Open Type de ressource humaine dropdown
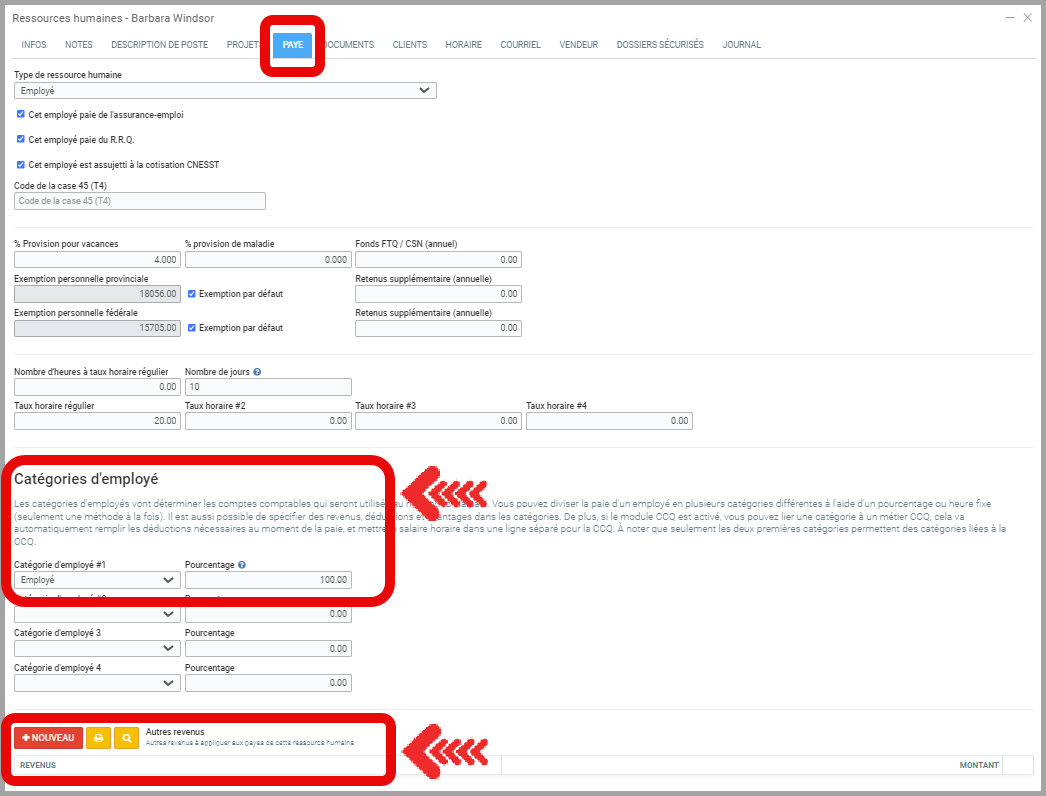Screen dimensions: 1046x796 [x=225, y=91]
